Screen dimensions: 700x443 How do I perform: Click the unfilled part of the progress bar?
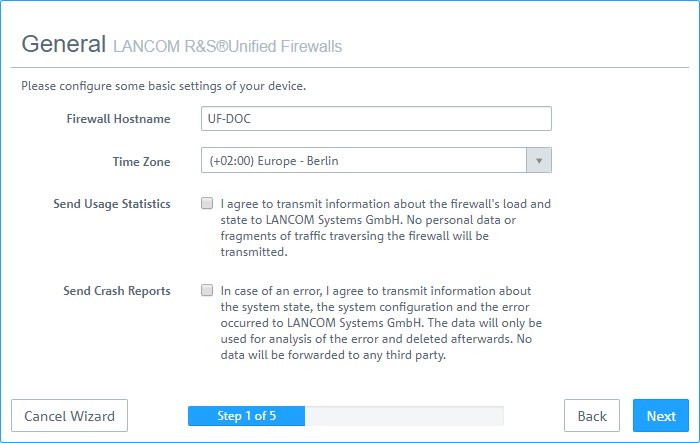pos(404,416)
